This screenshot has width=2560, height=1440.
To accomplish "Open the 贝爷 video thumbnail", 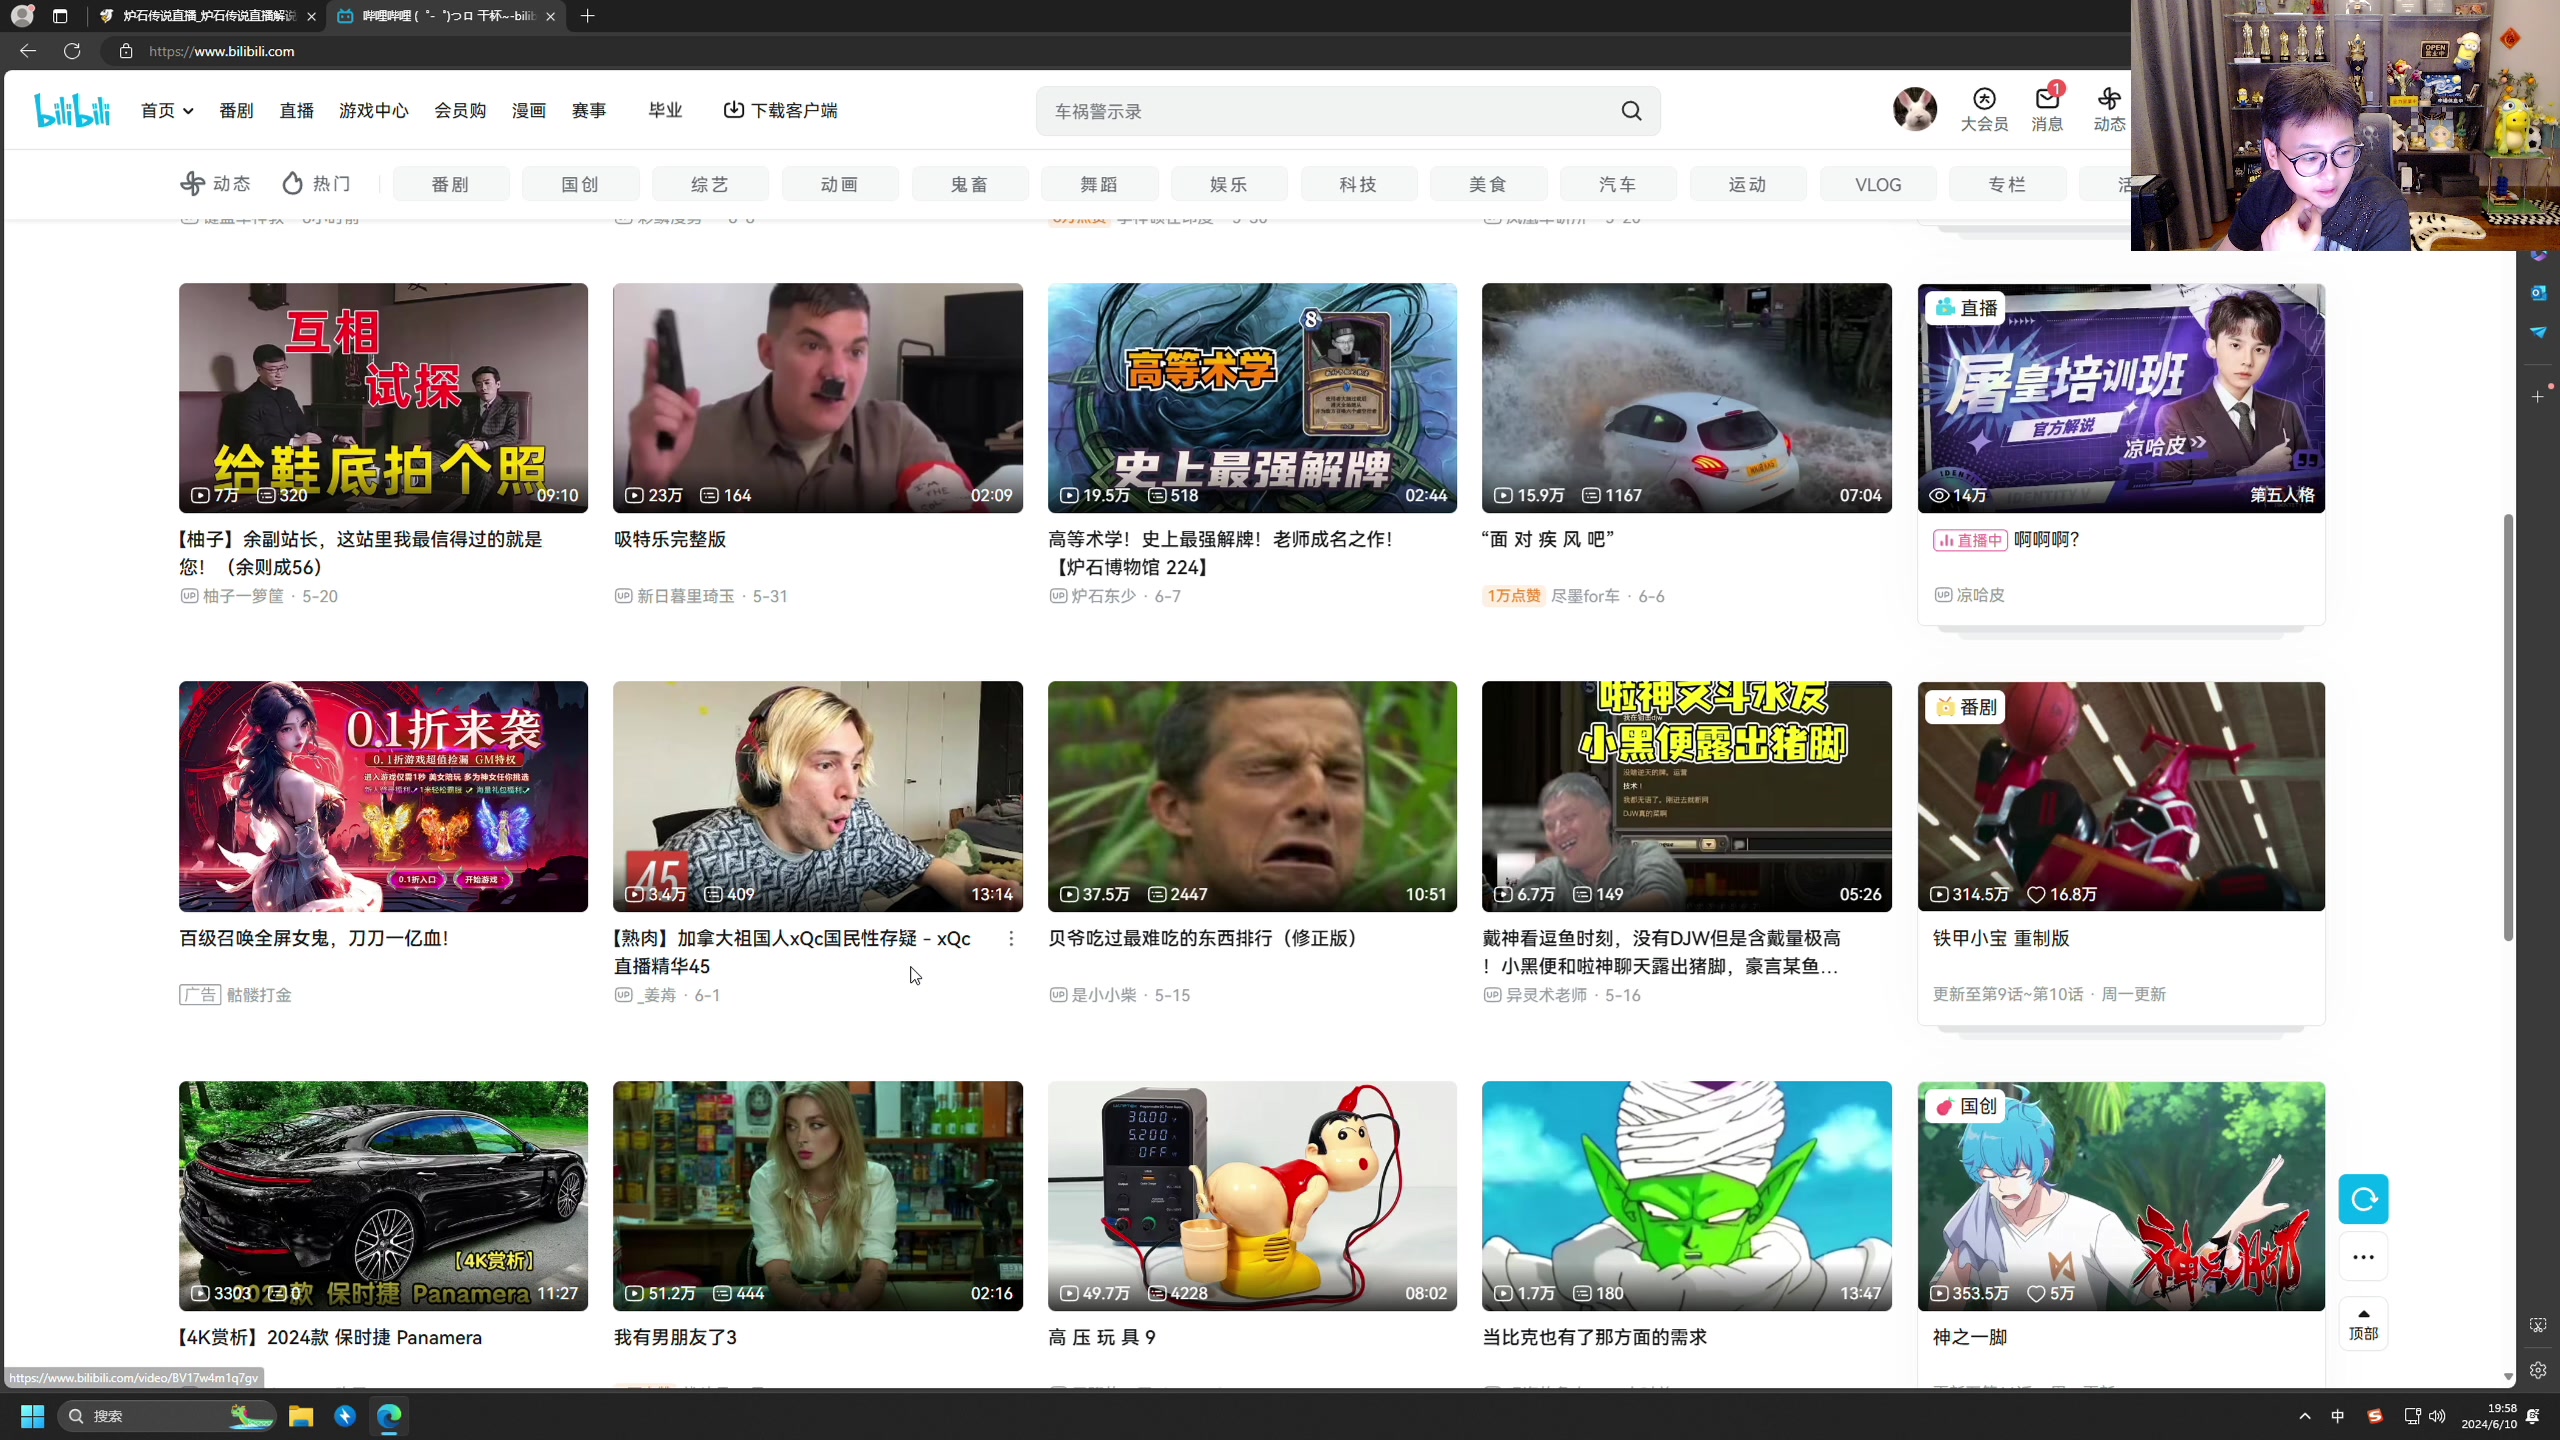I will [x=1252, y=796].
